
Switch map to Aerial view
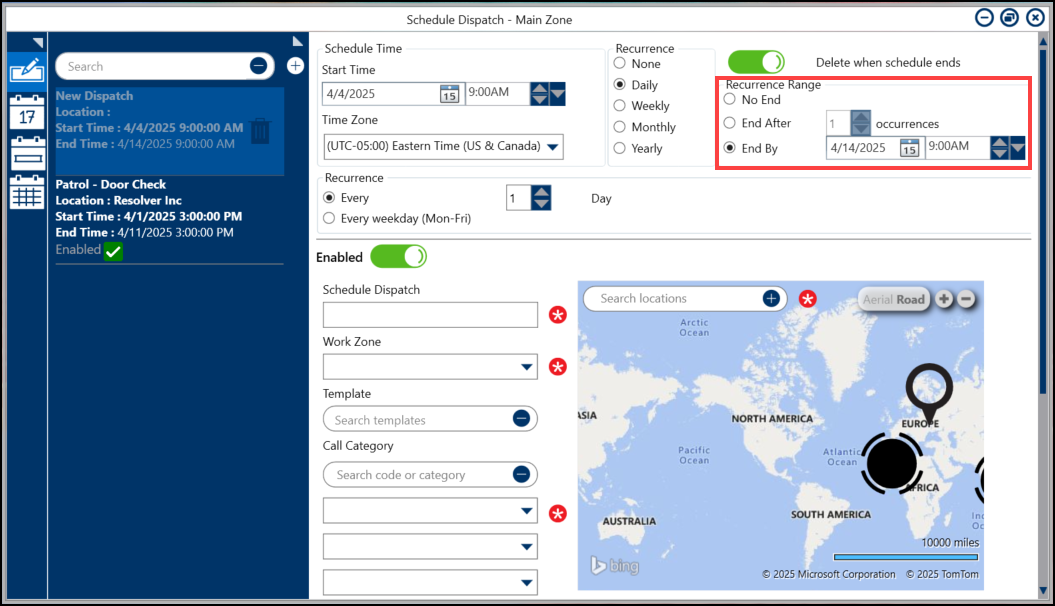pos(877,300)
